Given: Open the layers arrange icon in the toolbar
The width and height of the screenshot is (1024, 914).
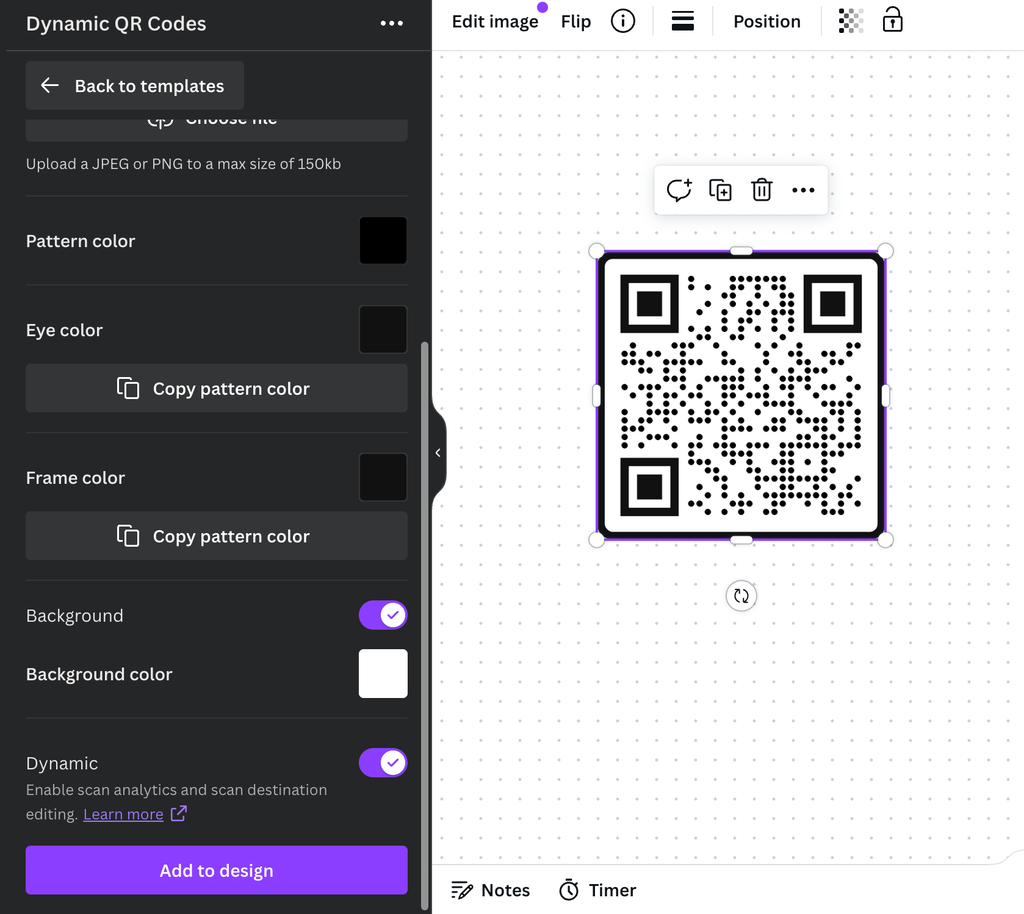Looking at the screenshot, I should click(x=683, y=20).
